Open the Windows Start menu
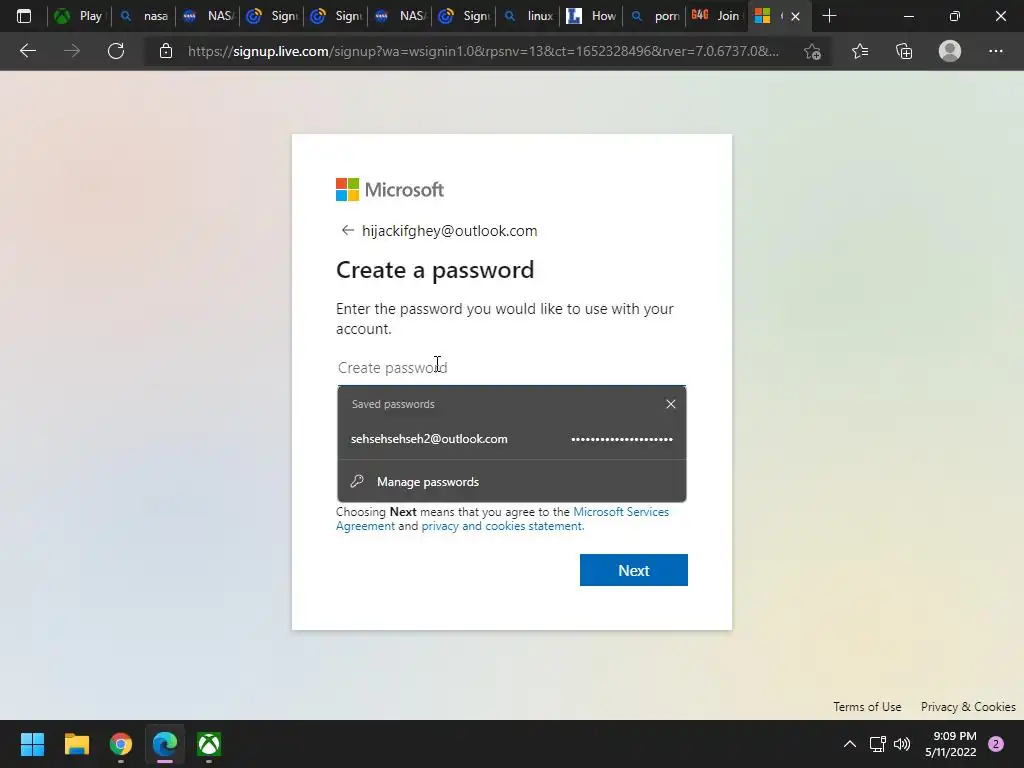 32,744
